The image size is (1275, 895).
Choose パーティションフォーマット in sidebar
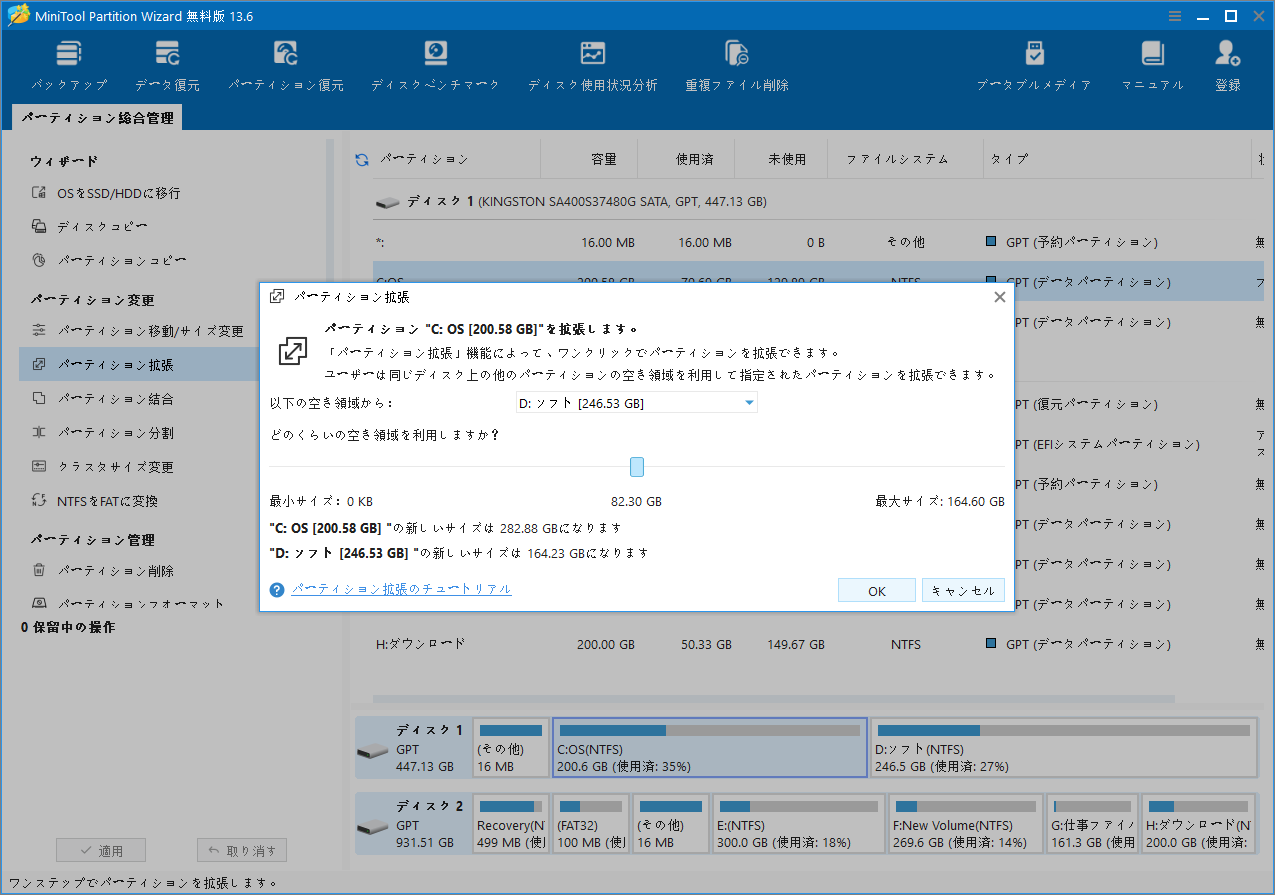[x=128, y=603]
